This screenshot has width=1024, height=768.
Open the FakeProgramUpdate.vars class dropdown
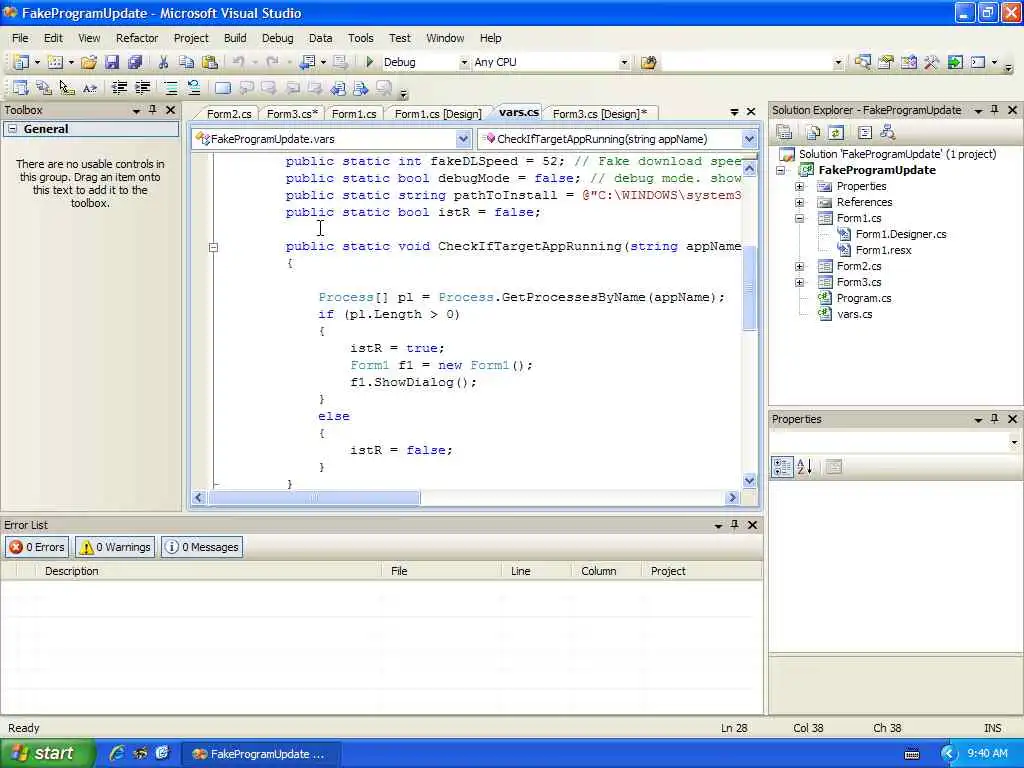click(463, 138)
